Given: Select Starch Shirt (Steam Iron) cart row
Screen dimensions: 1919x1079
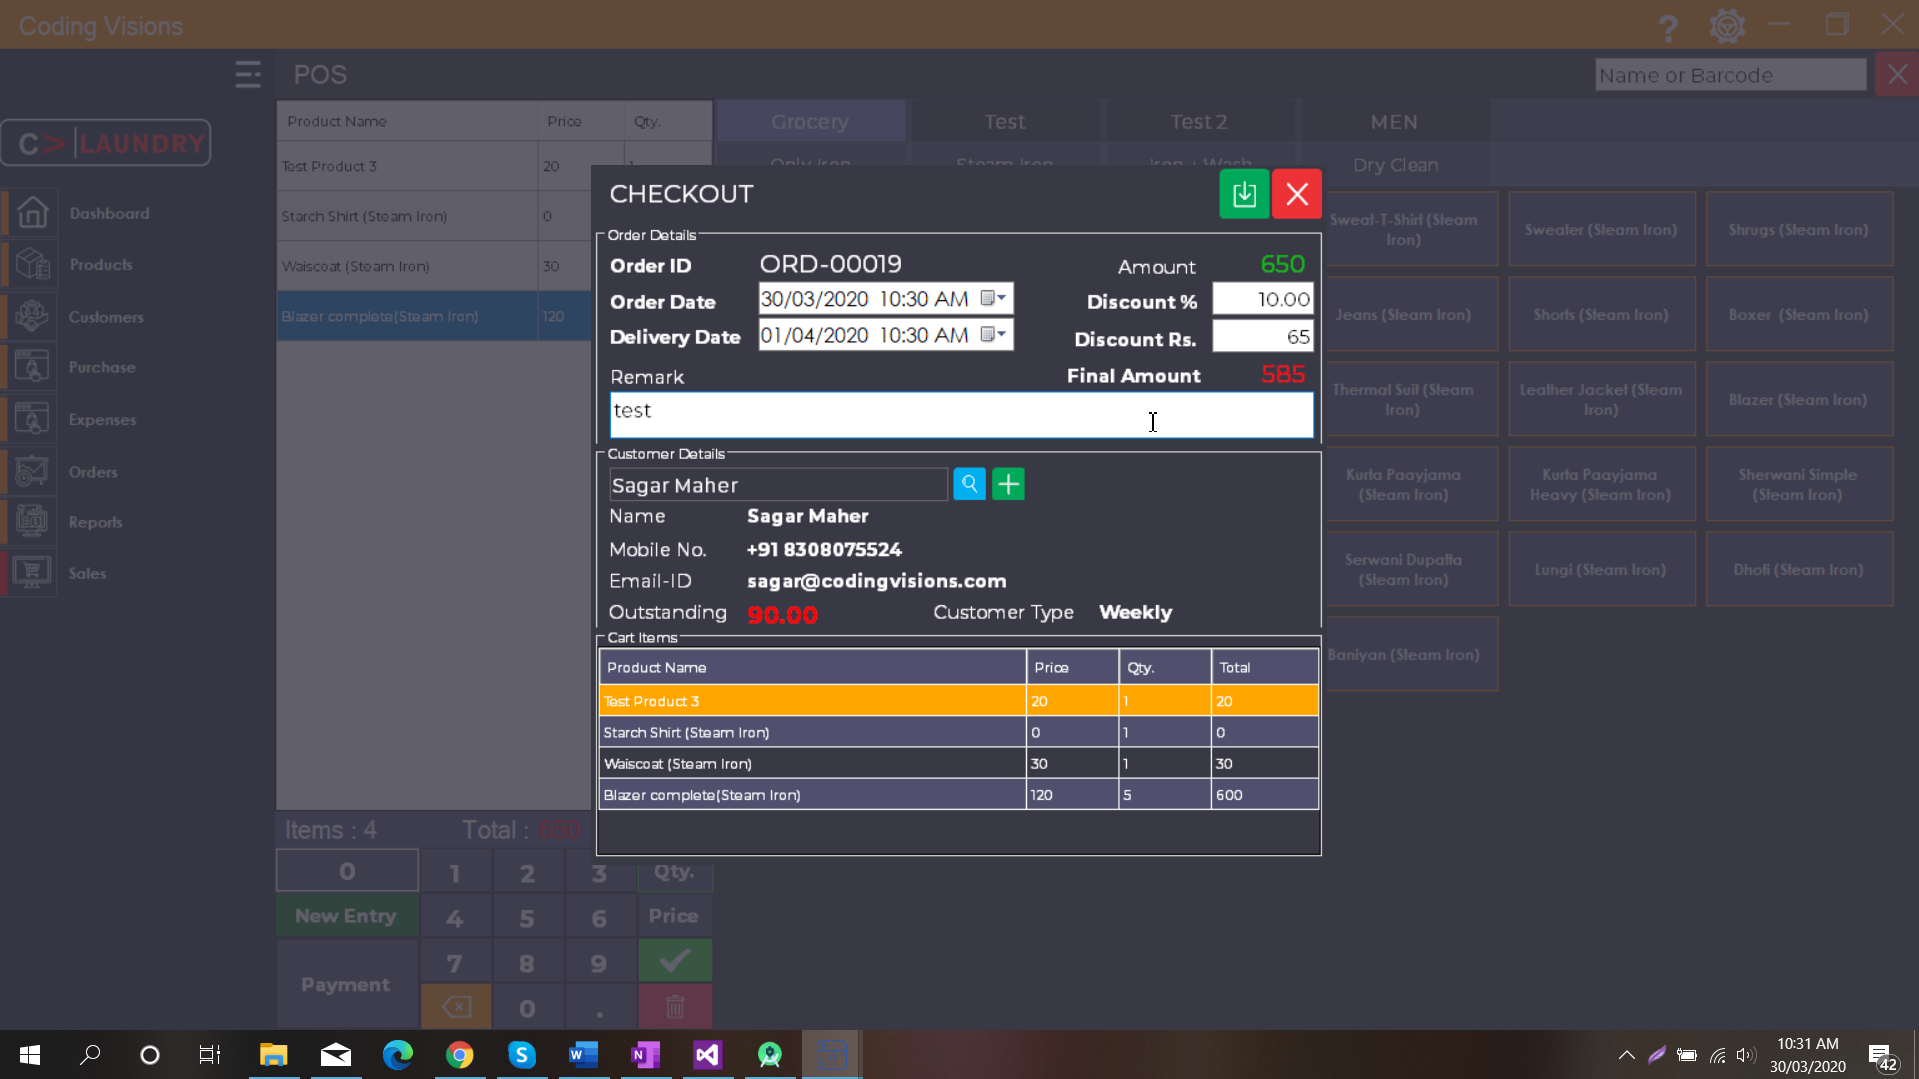Looking at the screenshot, I should pos(958,732).
